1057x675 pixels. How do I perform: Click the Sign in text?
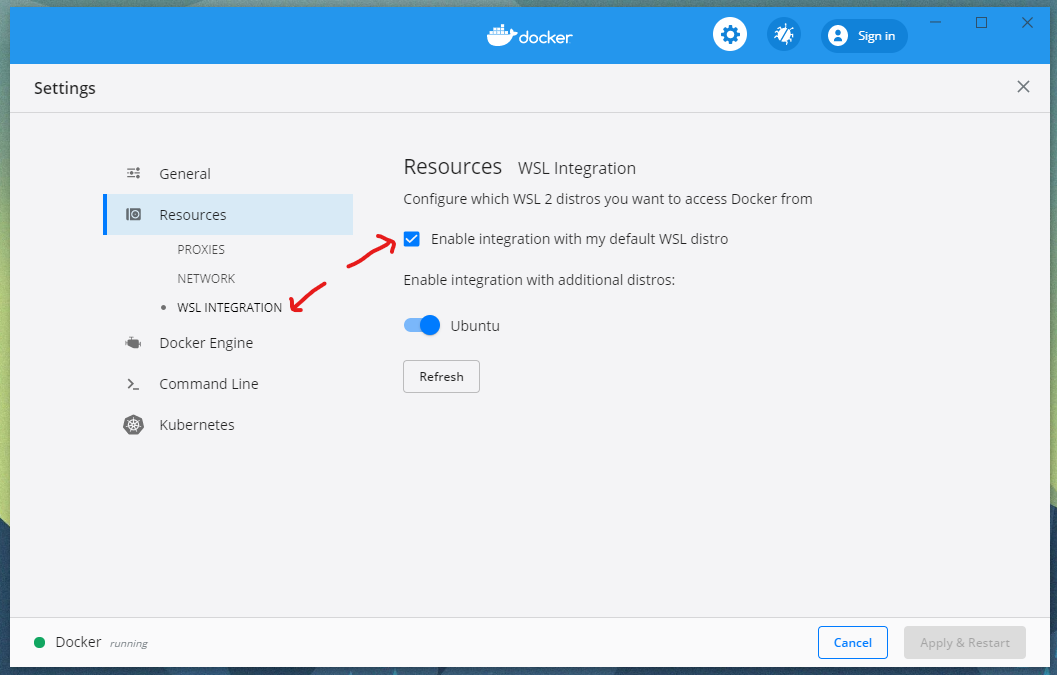click(x=876, y=36)
